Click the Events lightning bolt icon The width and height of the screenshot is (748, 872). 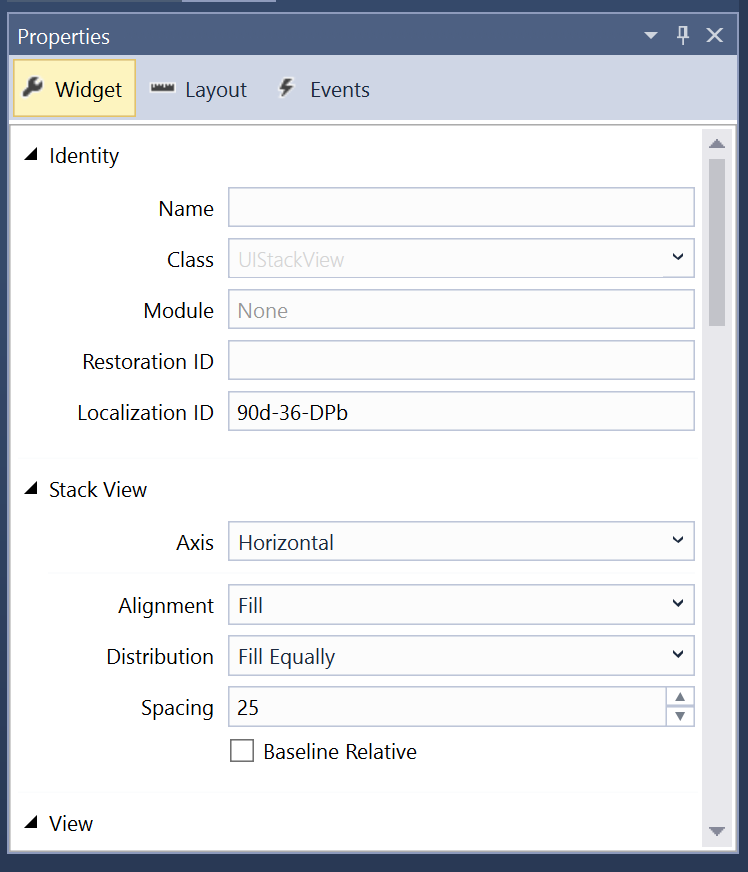click(286, 88)
